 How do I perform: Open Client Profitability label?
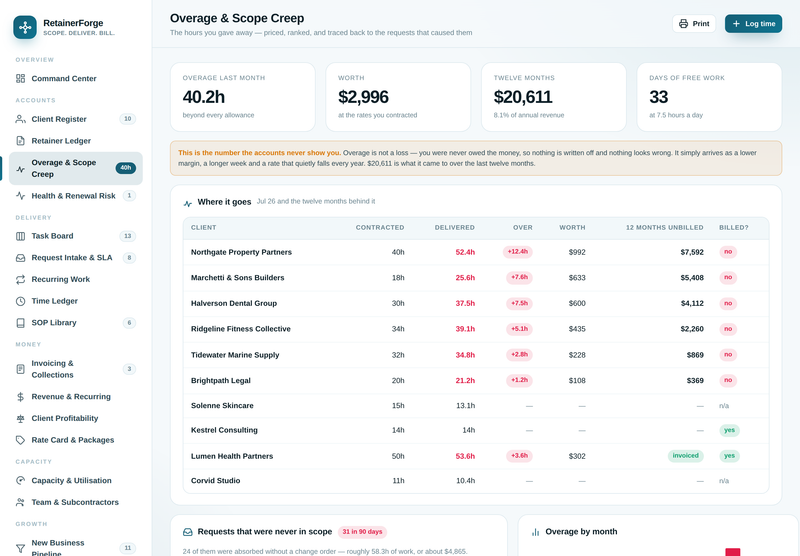tap(65, 418)
